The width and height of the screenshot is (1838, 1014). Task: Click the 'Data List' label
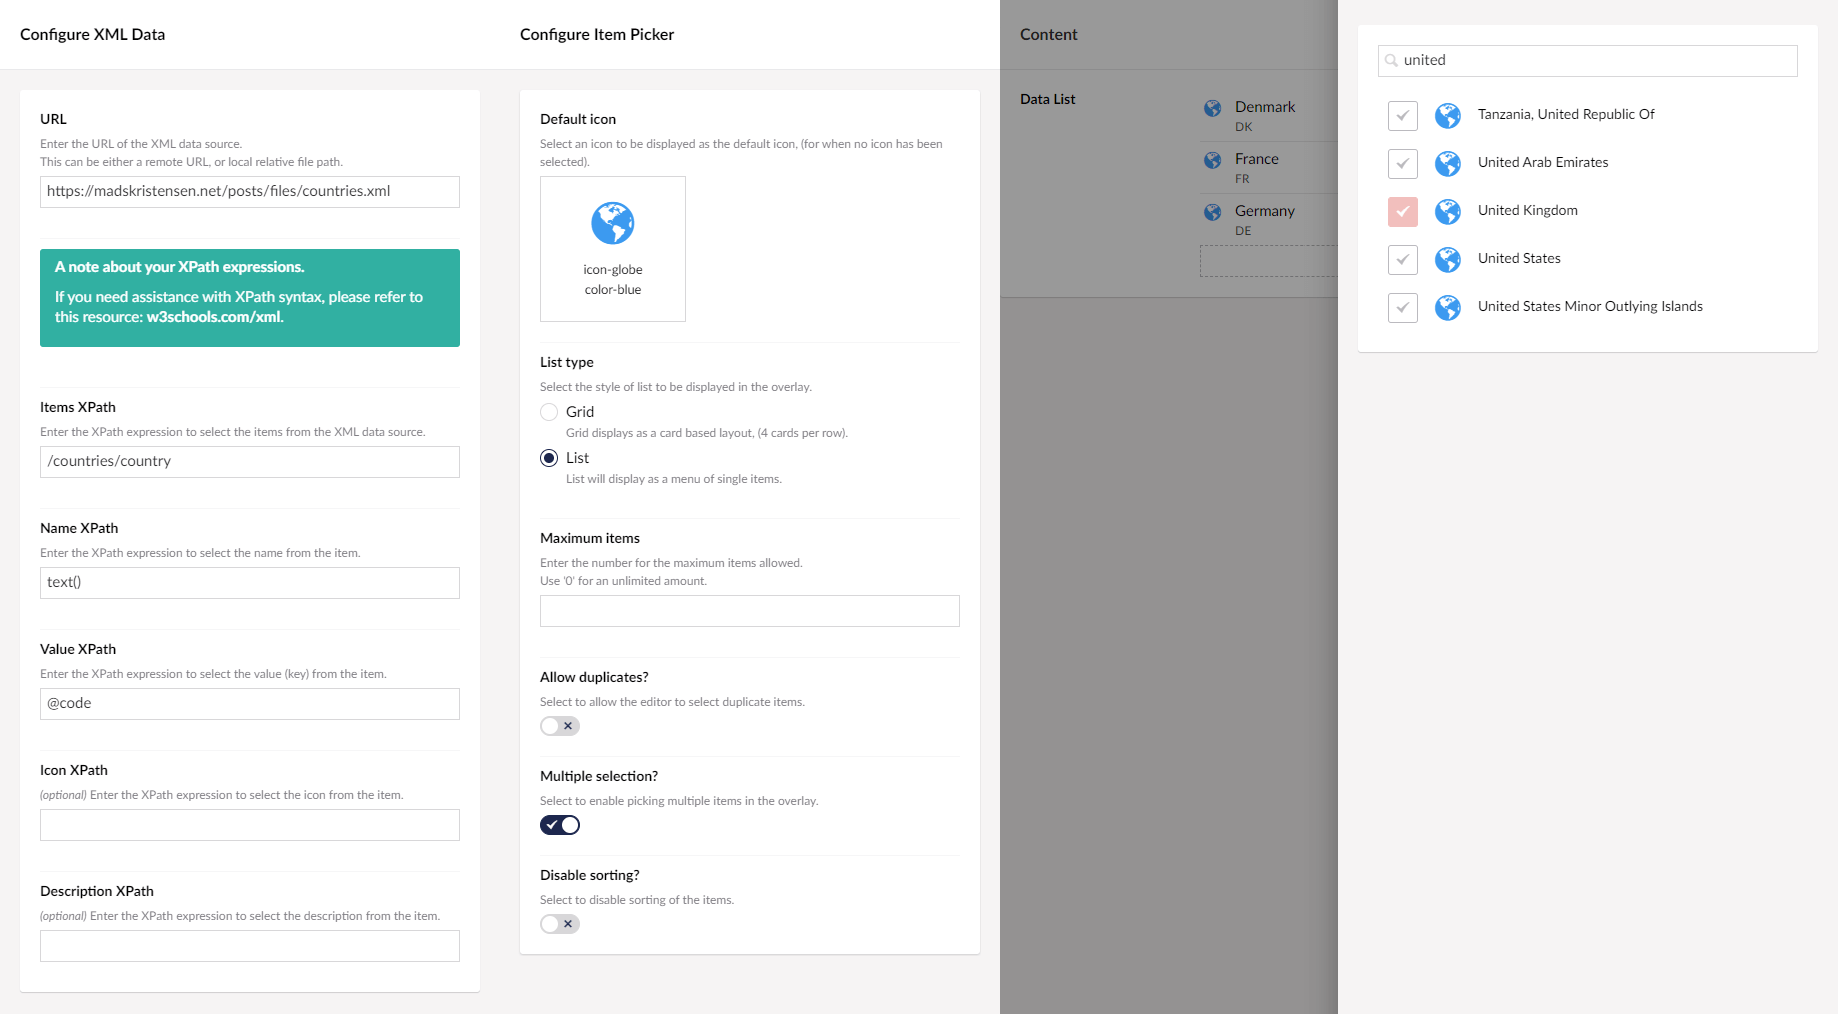1047,99
